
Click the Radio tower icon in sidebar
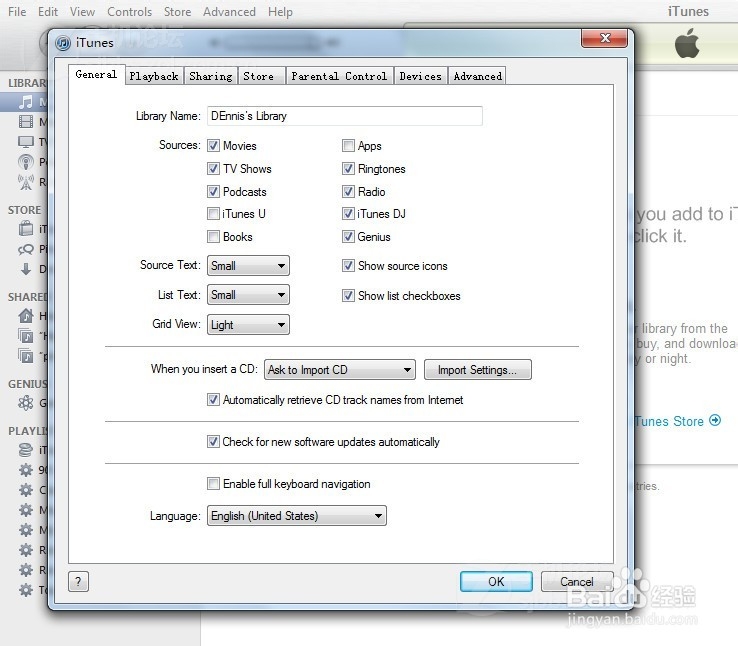tap(26, 182)
